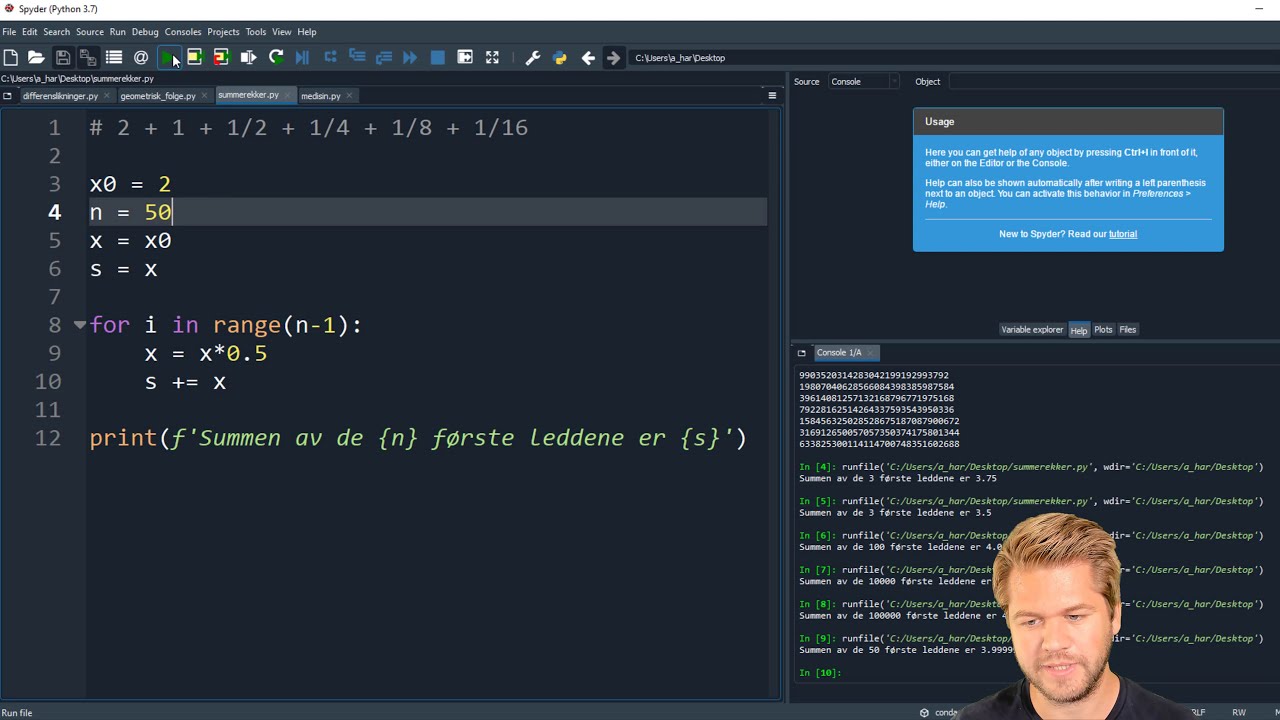The height and width of the screenshot is (720, 1280).
Task: Continue debug execution icon
Action: (410, 58)
